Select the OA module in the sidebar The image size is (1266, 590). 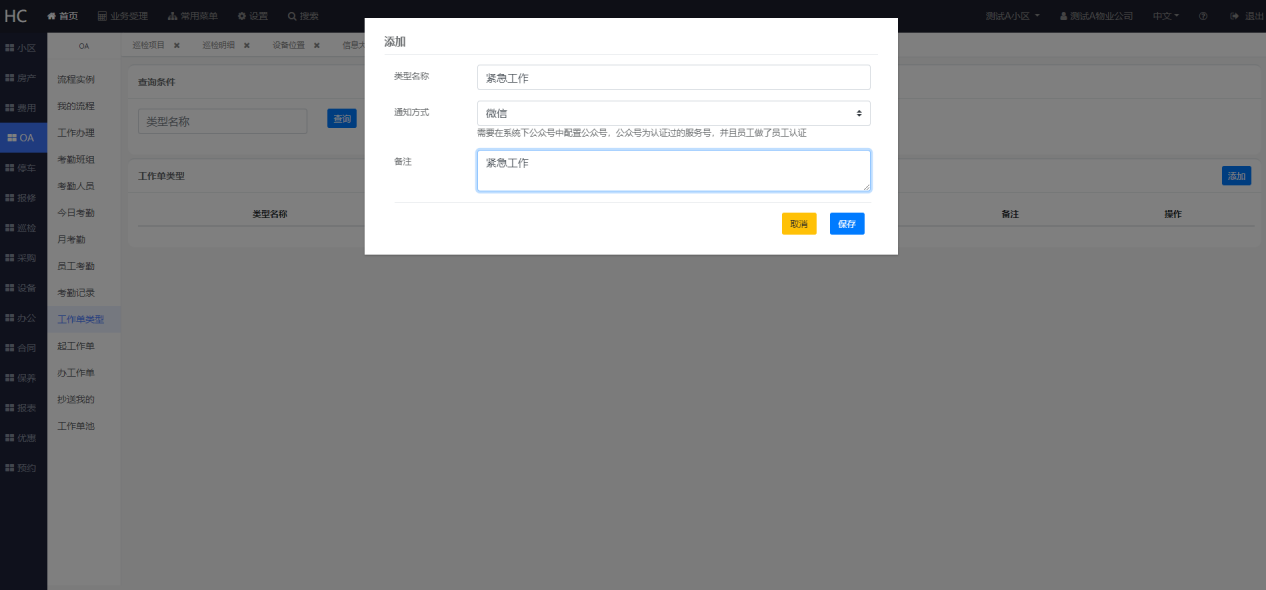23,138
